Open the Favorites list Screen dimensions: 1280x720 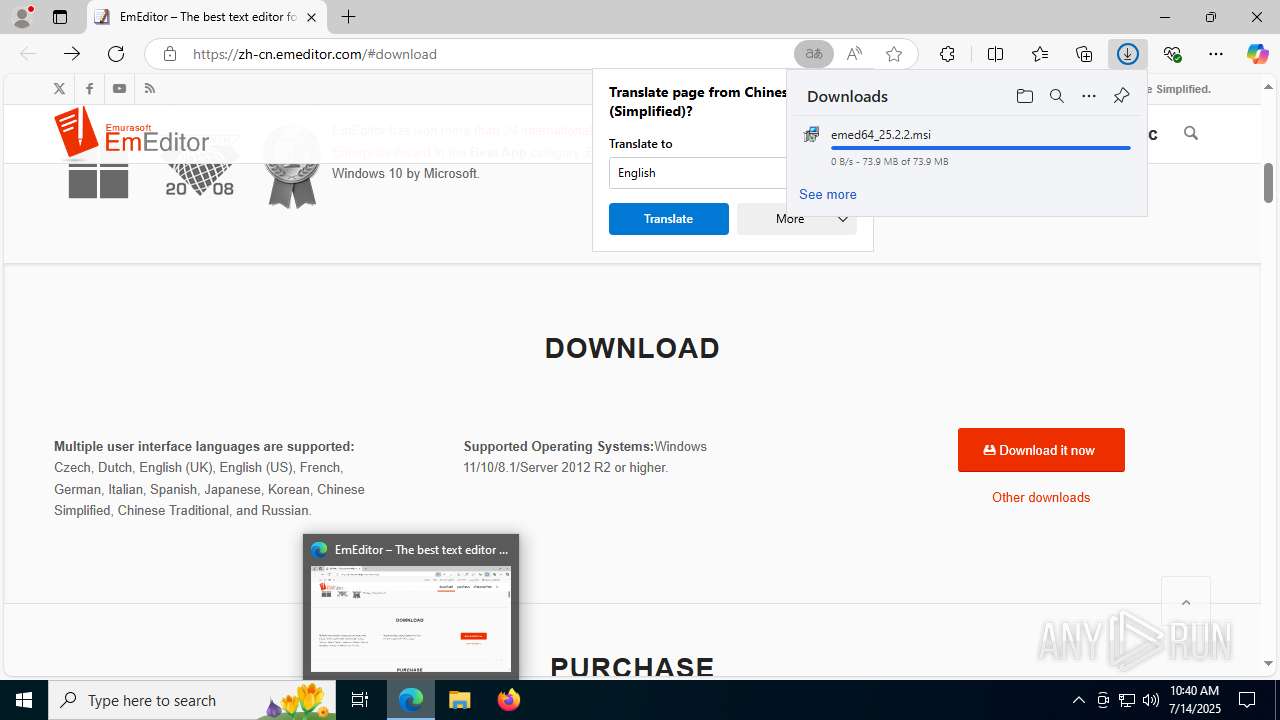click(x=1040, y=54)
